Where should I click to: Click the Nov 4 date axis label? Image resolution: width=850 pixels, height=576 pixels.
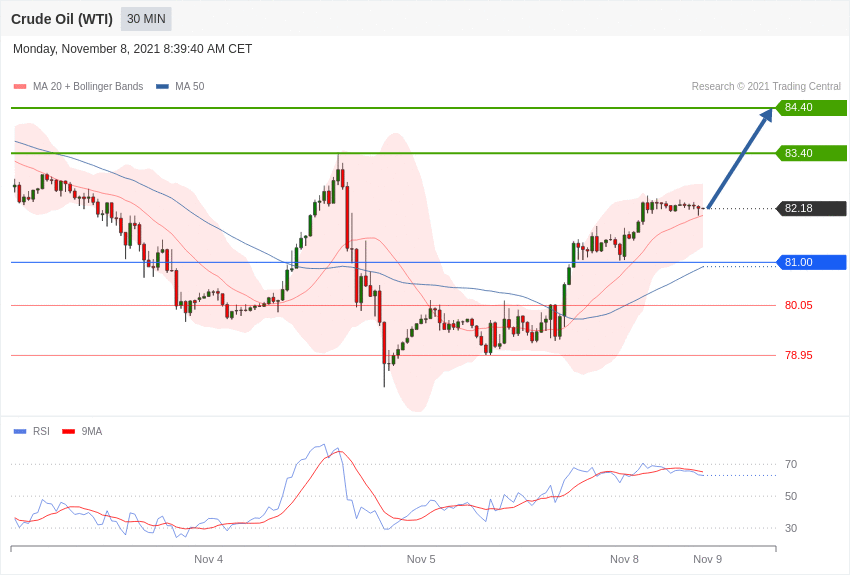pyautogui.click(x=209, y=559)
